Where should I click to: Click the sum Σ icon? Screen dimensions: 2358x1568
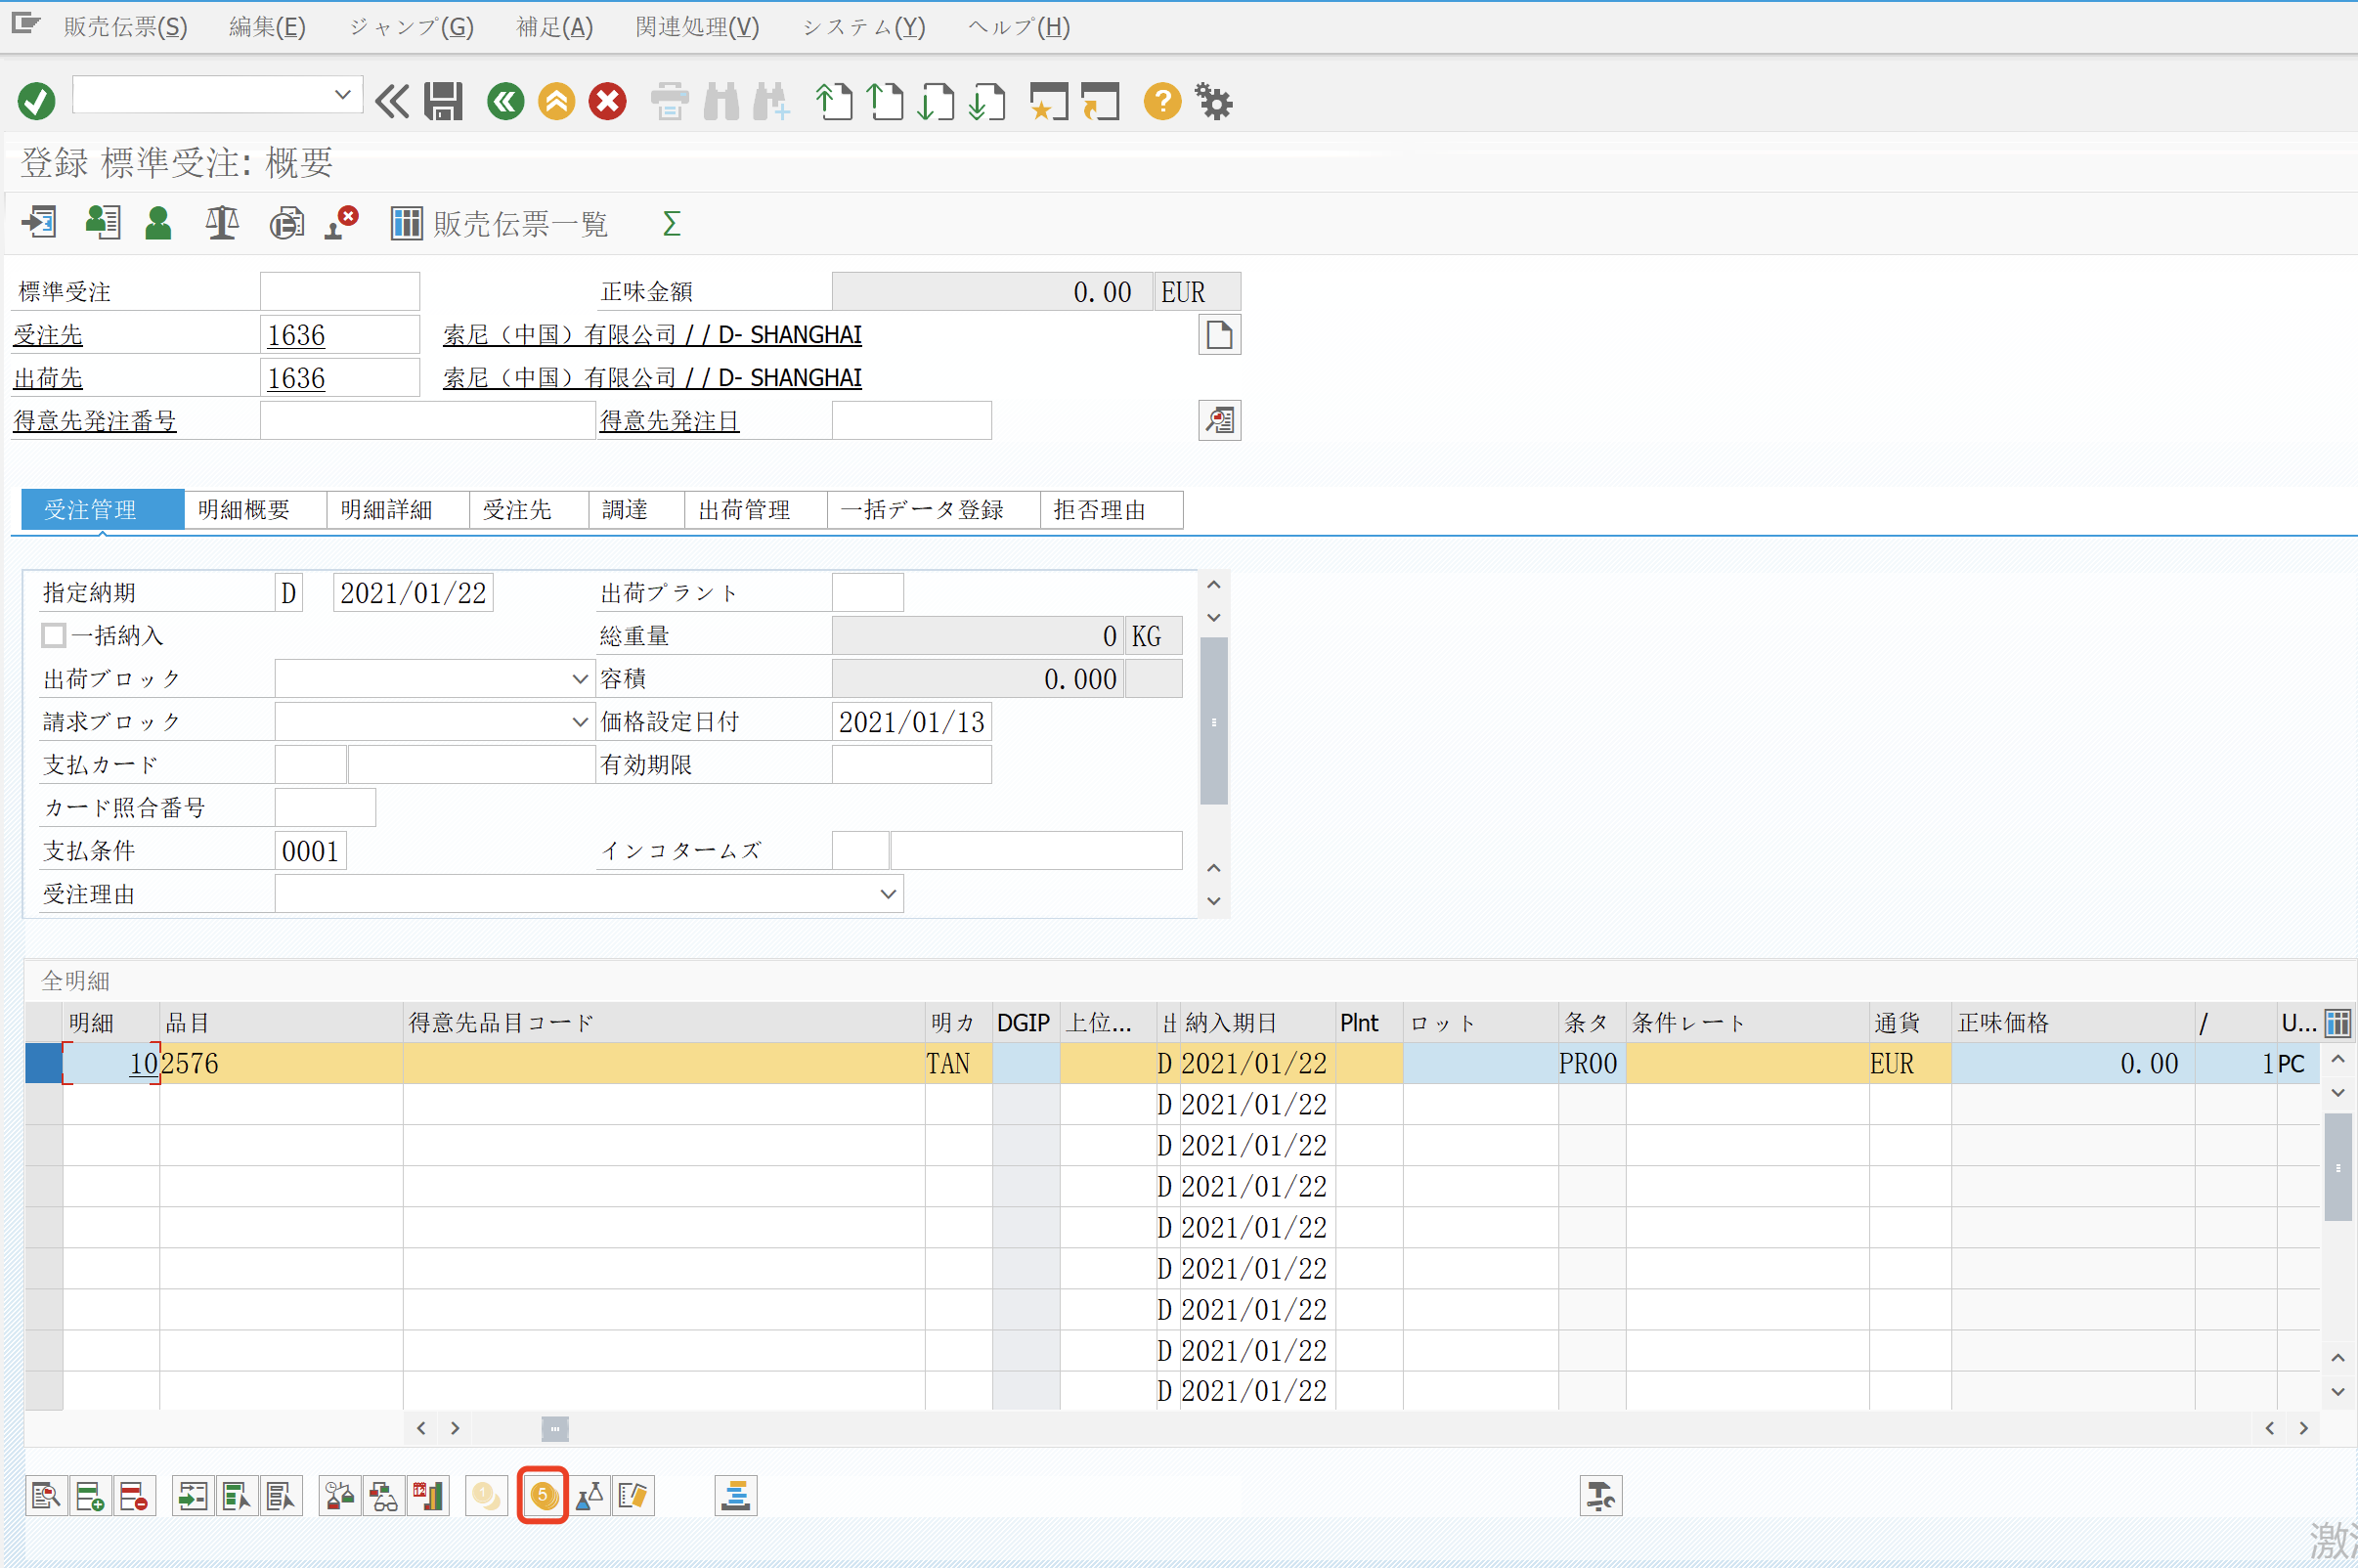670,223
